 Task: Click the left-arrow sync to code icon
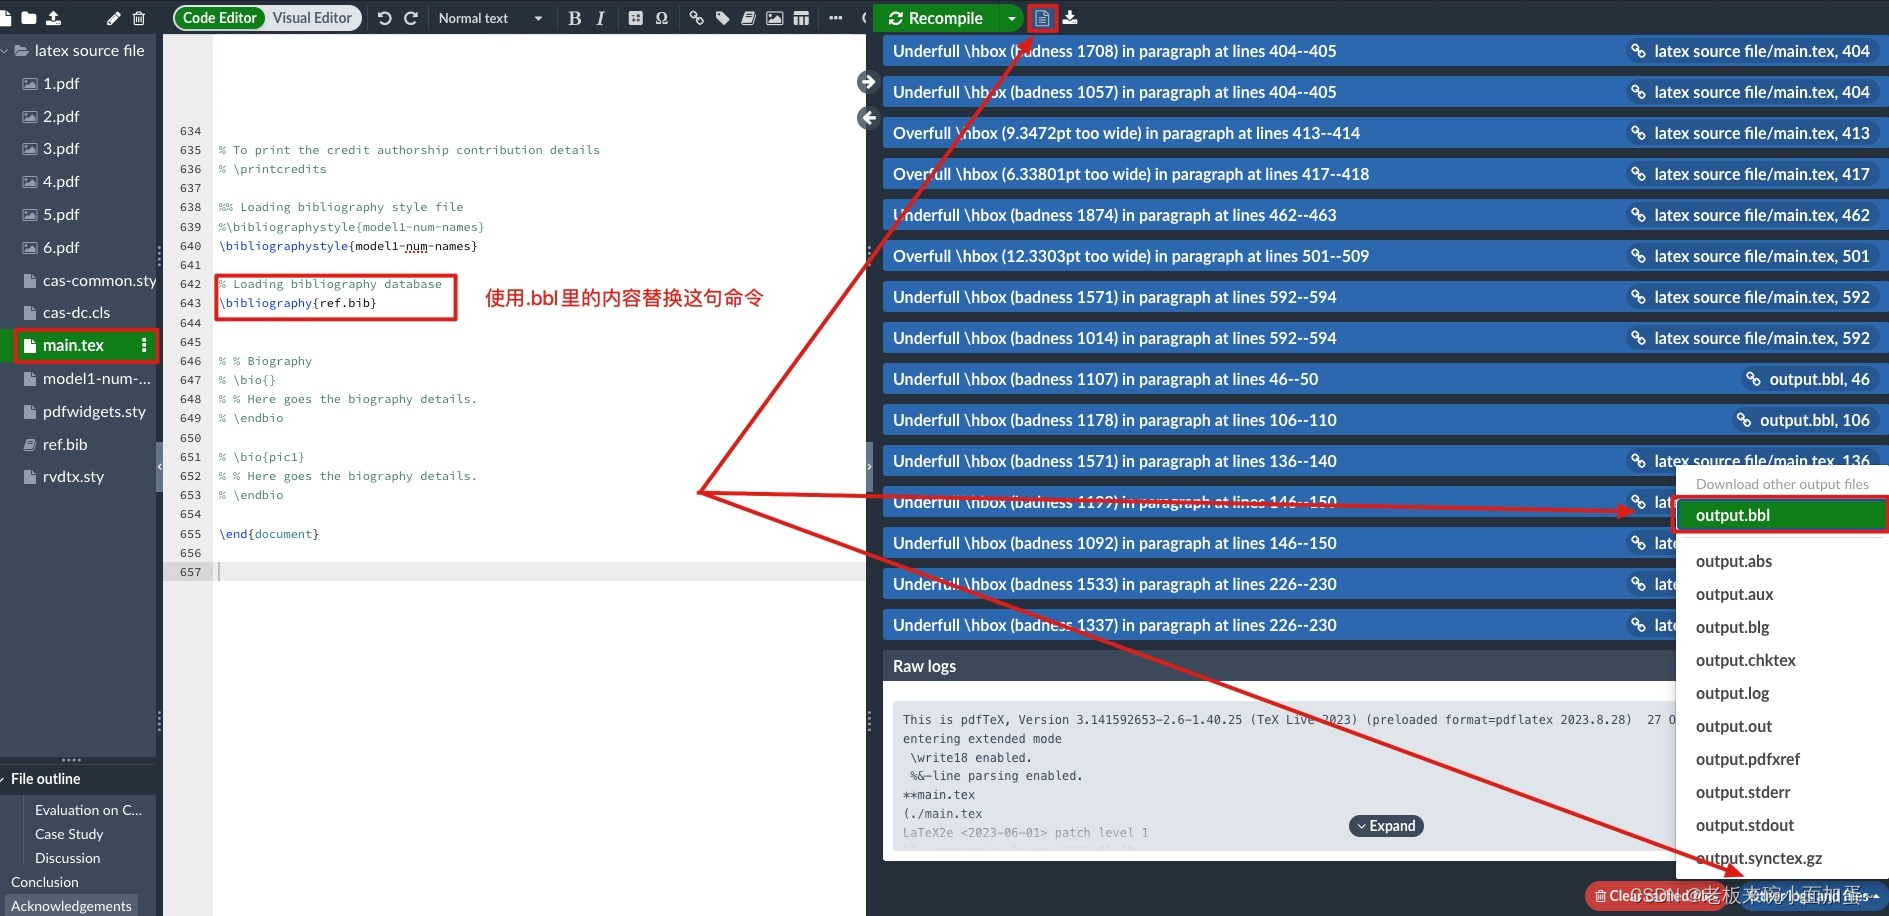click(x=867, y=118)
